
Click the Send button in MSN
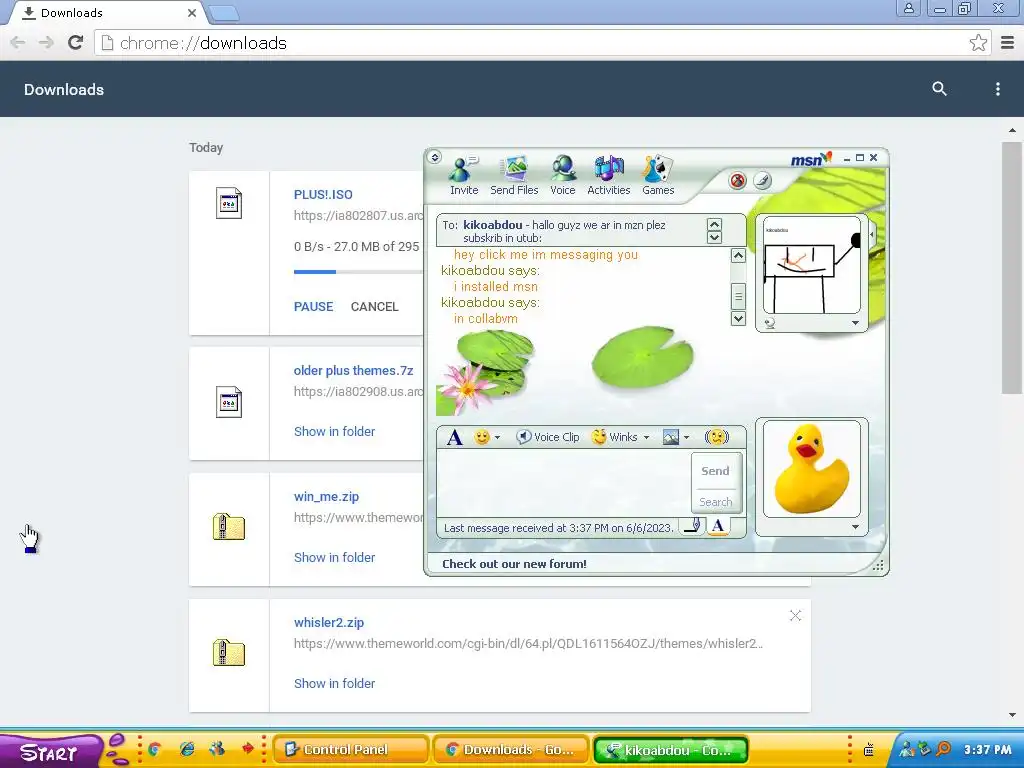715,471
